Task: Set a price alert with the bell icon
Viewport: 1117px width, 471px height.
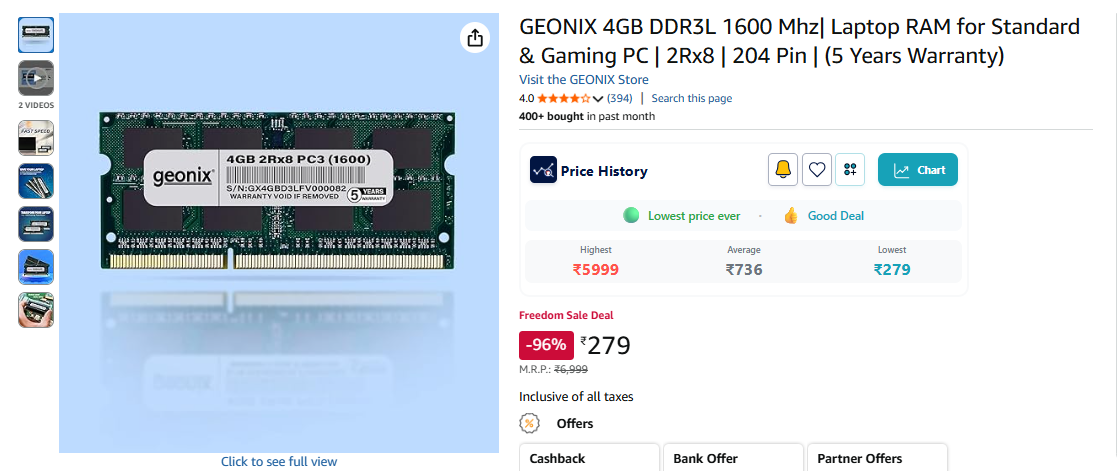Action: pyautogui.click(x=783, y=170)
